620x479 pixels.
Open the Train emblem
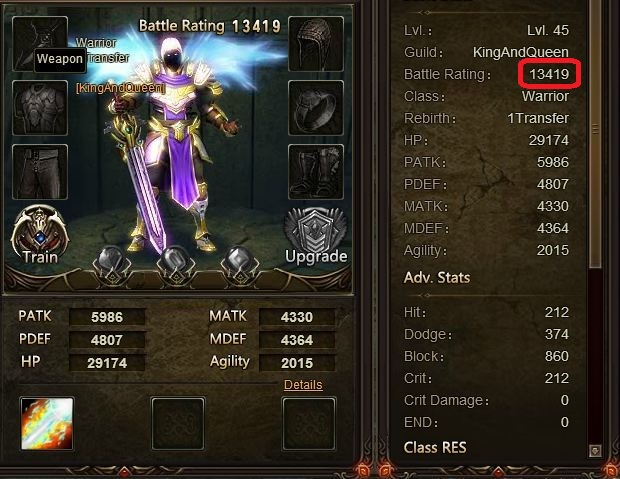40,235
